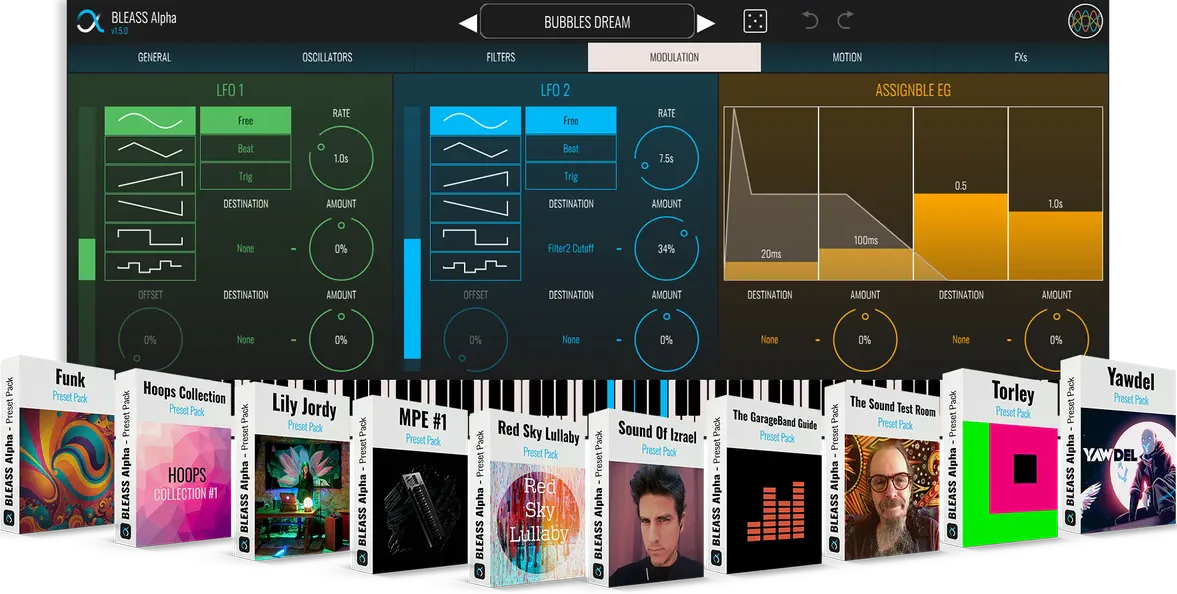1177x594 pixels.
Task: Open LFO 1 first destination set to None
Action: click(245, 249)
